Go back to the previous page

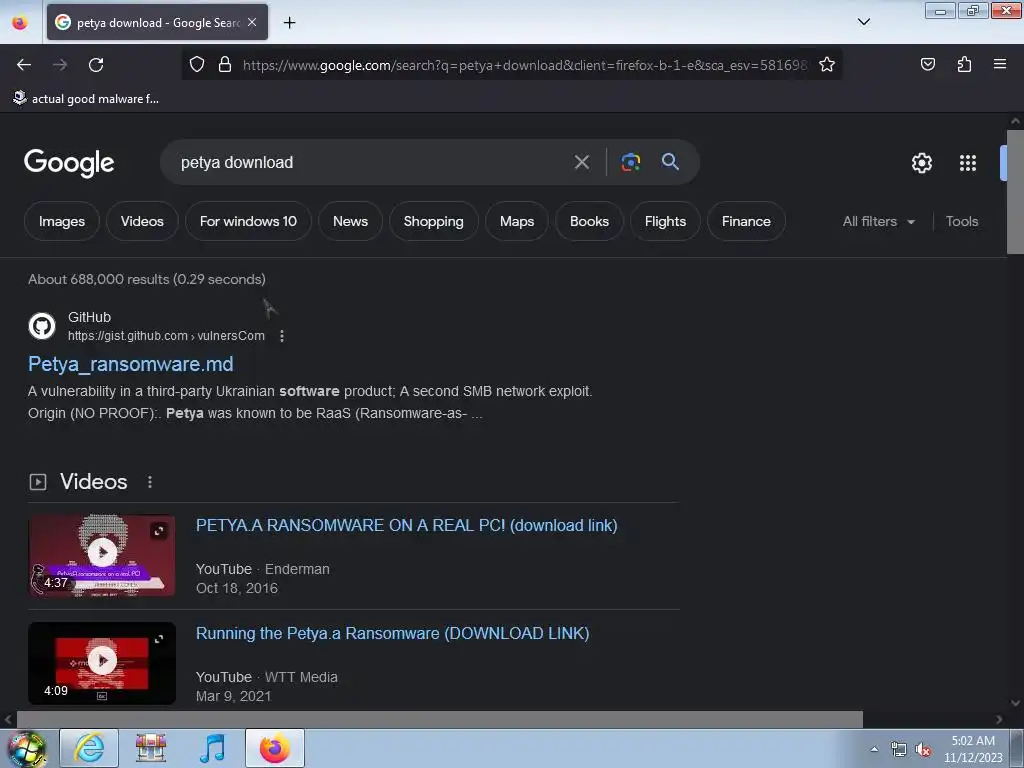pyautogui.click(x=24, y=65)
